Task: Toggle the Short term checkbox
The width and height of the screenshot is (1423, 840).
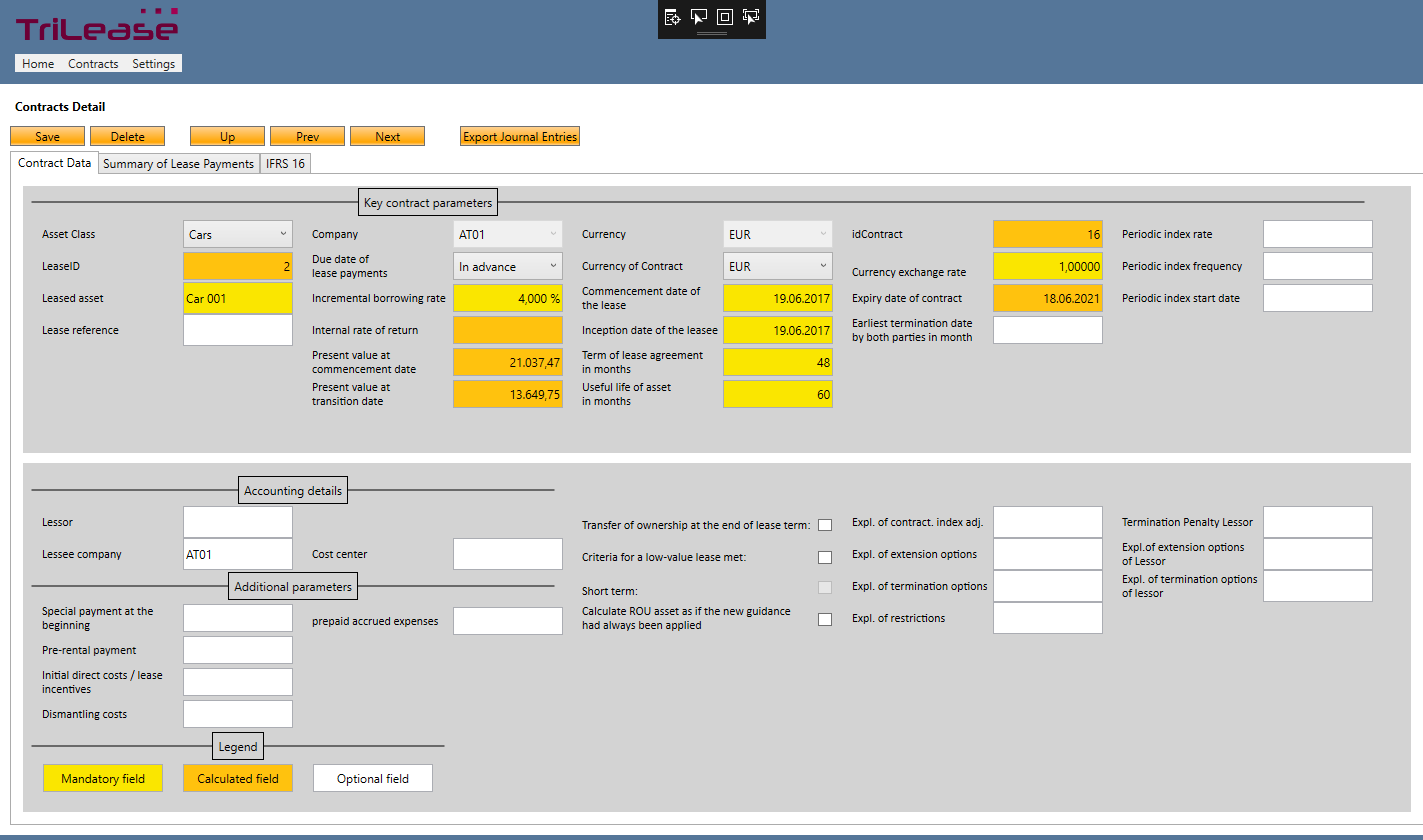Action: (x=825, y=587)
